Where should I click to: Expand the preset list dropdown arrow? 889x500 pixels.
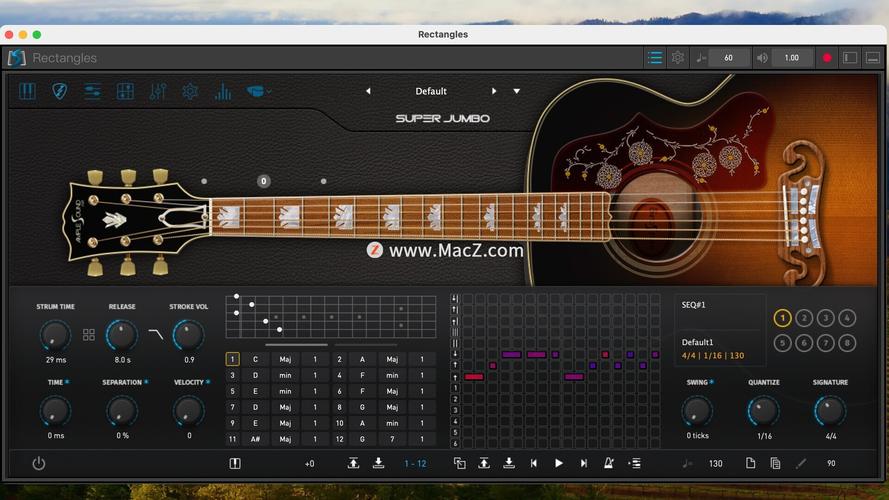pyautogui.click(x=517, y=91)
